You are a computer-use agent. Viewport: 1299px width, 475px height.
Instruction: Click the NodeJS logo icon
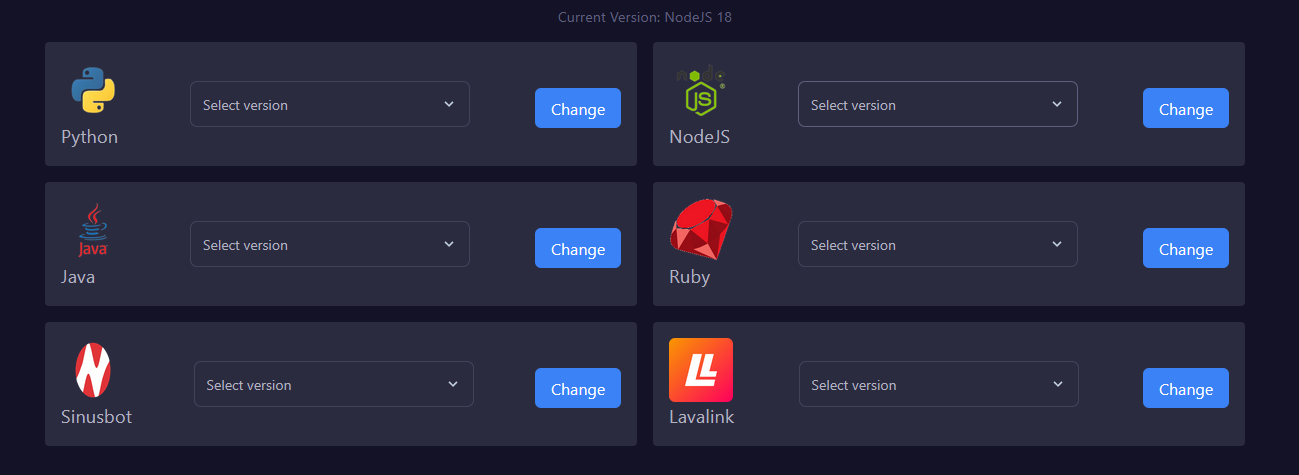coord(701,90)
